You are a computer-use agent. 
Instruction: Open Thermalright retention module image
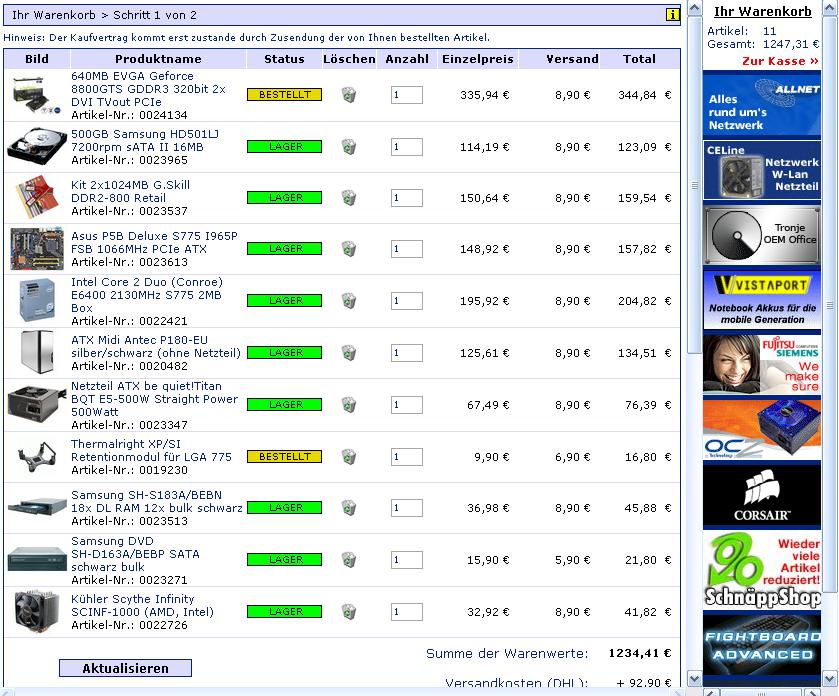point(36,456)
